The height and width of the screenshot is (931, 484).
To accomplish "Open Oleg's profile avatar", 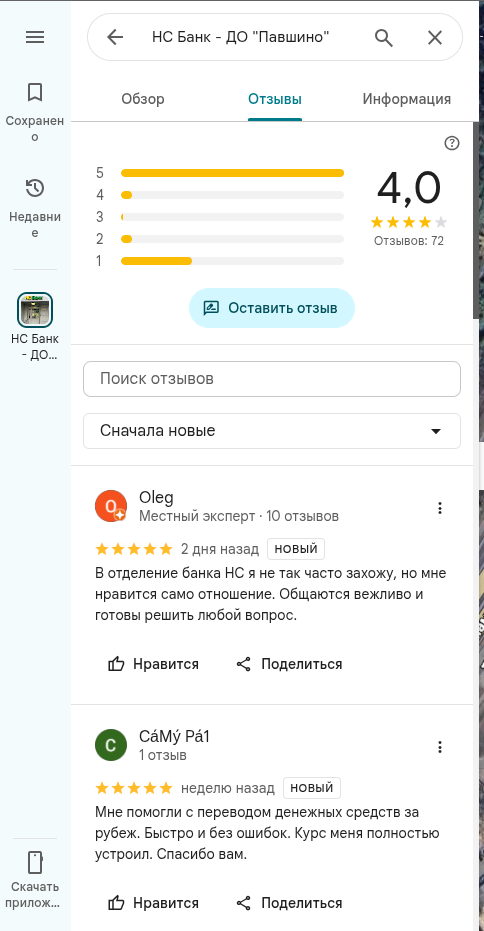I will (x=111, y=506).
